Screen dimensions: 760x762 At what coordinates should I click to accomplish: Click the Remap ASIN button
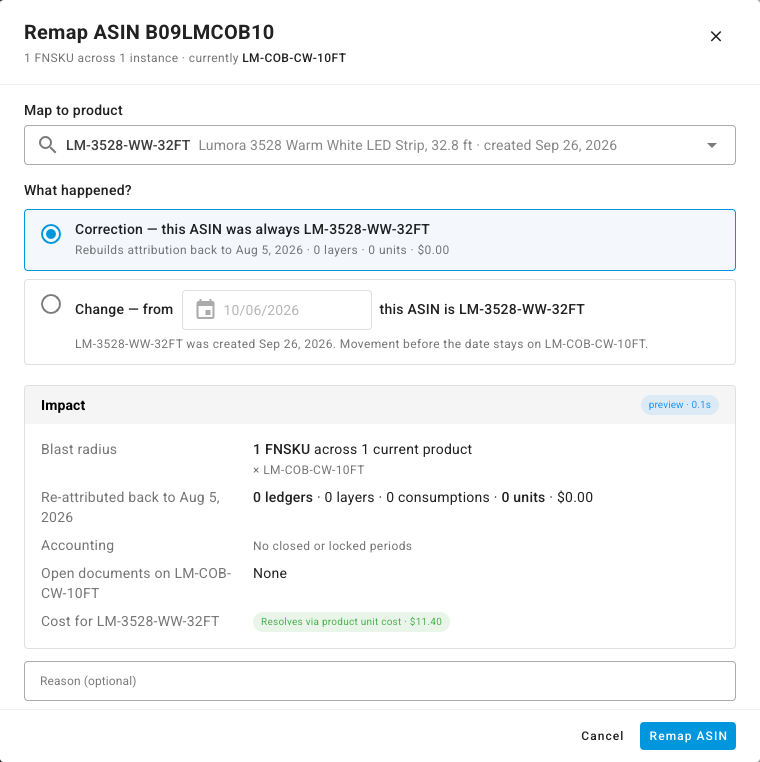click(688, 736)
